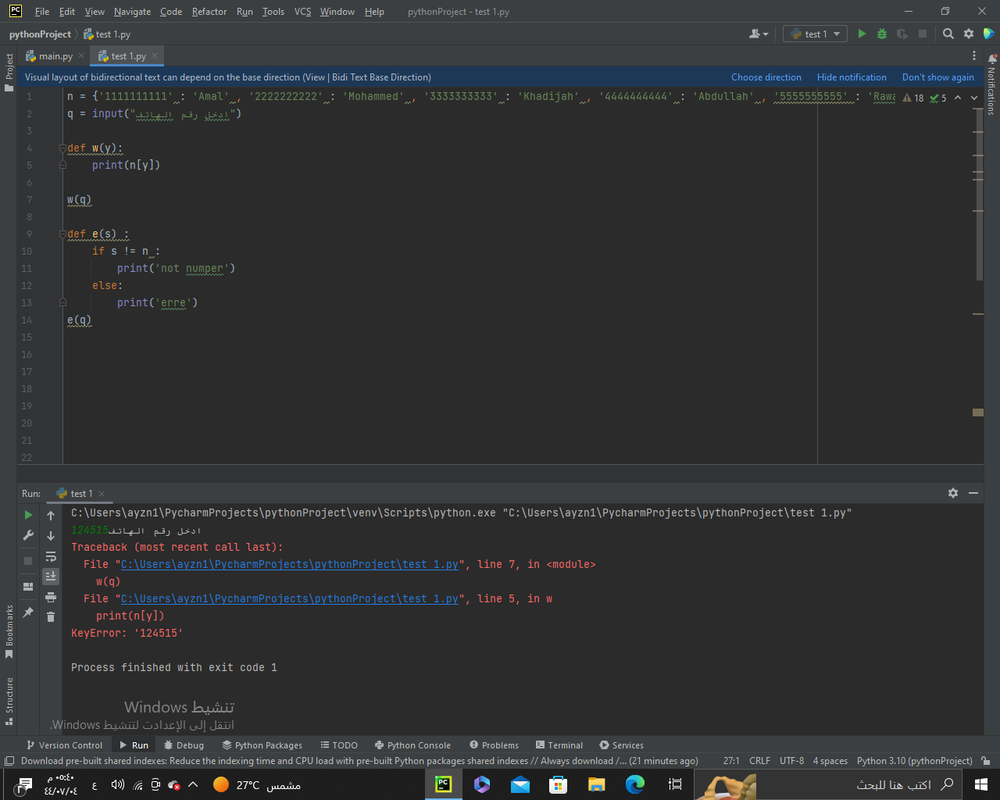The height and width of the screenshot is (800, 1000).
Task: Open the Notifications sidebar panel
Action: point(992,84)
